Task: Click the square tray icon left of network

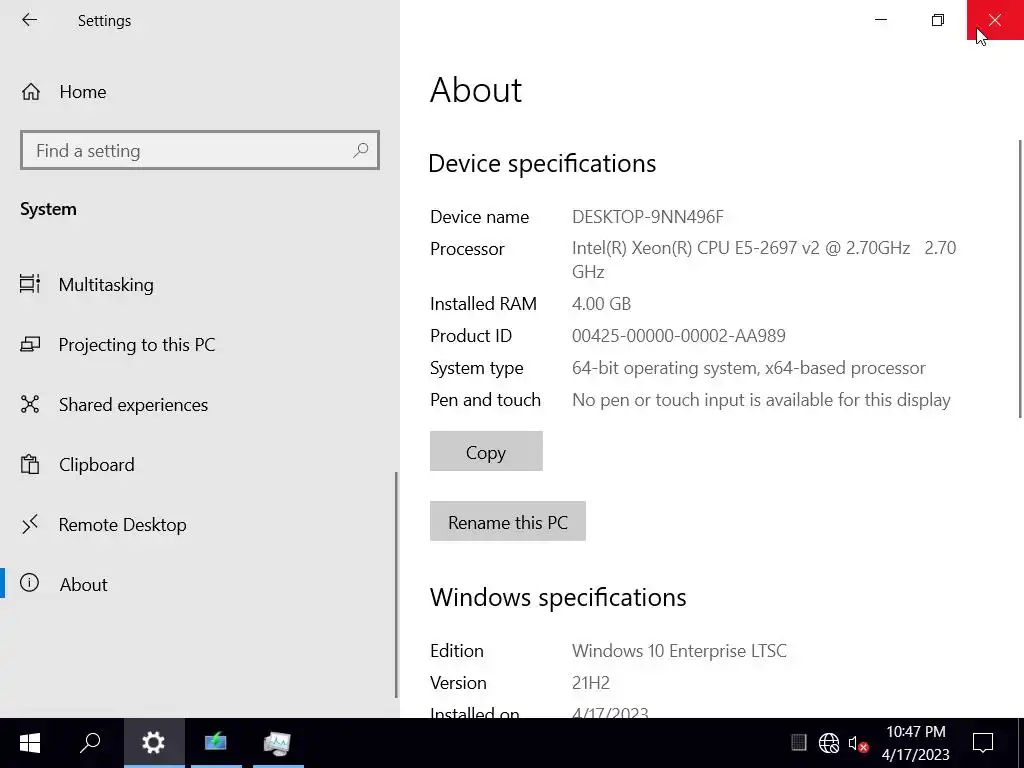Action: click(x=798, y=742)
